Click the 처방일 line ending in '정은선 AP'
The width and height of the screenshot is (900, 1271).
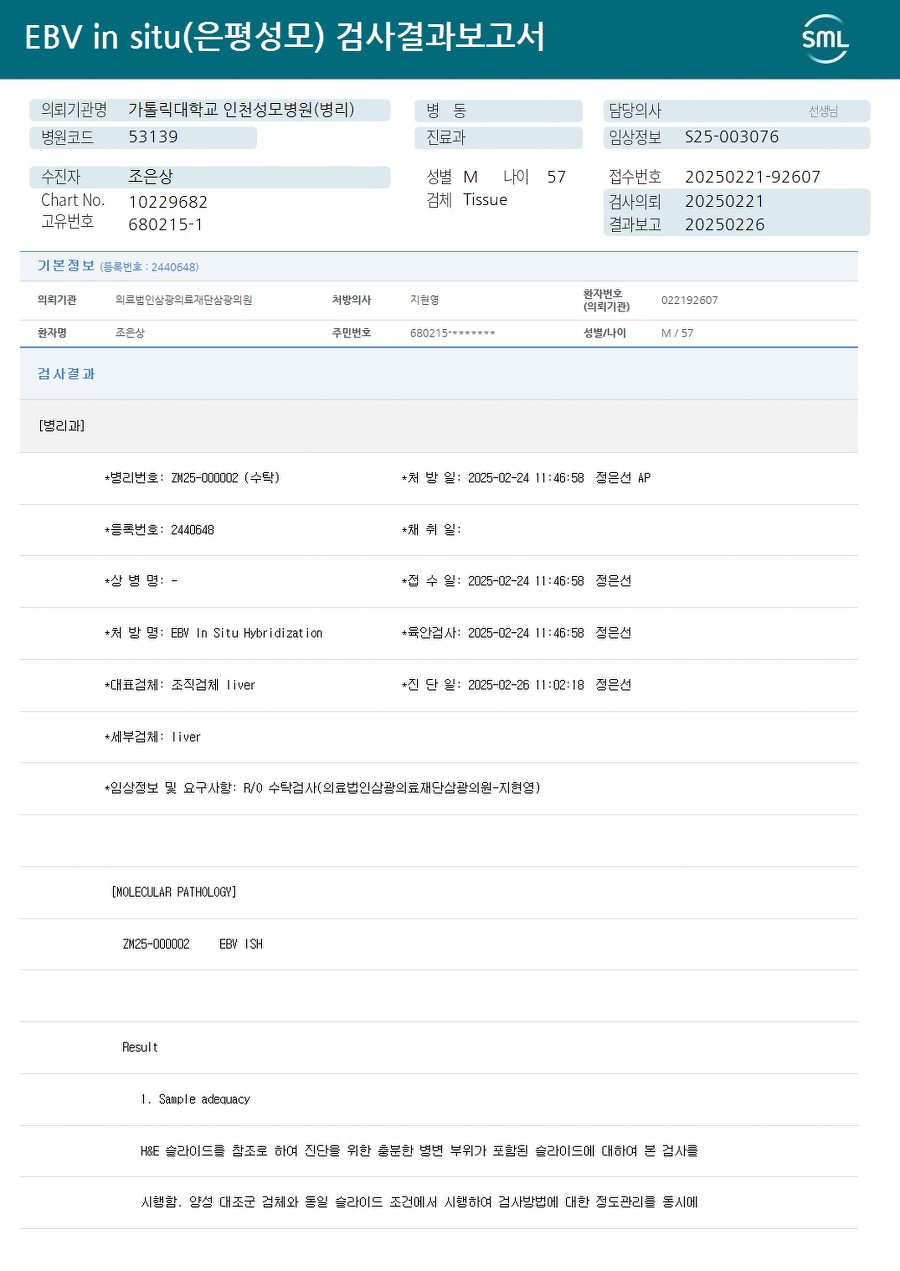(526, 478)
